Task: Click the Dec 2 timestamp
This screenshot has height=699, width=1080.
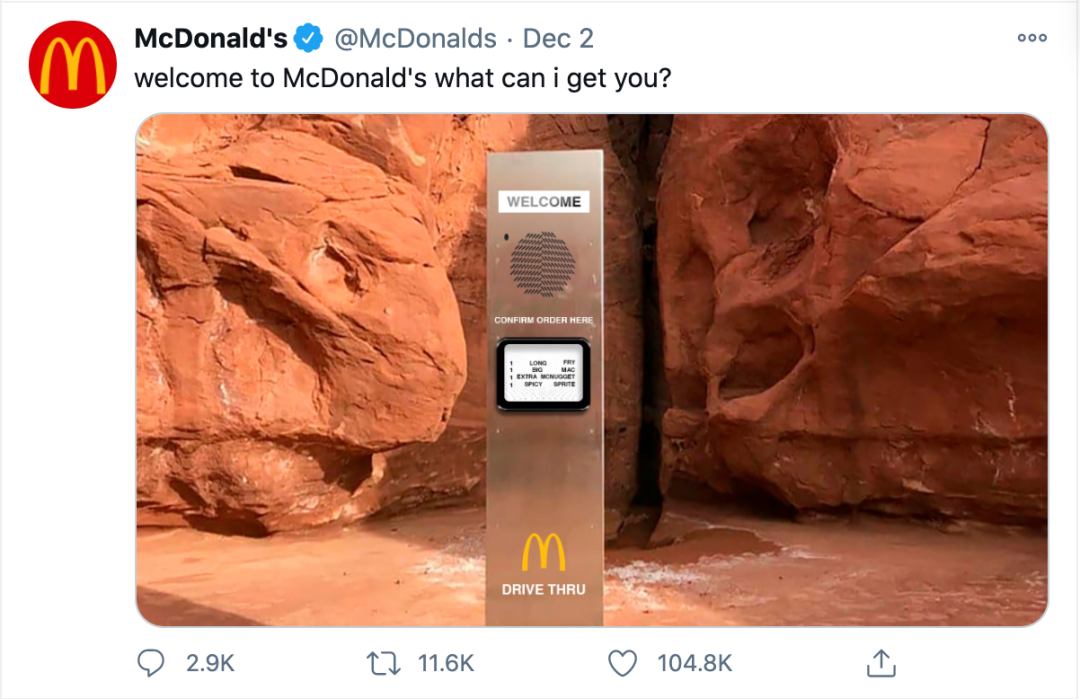Action: (558, 39)
